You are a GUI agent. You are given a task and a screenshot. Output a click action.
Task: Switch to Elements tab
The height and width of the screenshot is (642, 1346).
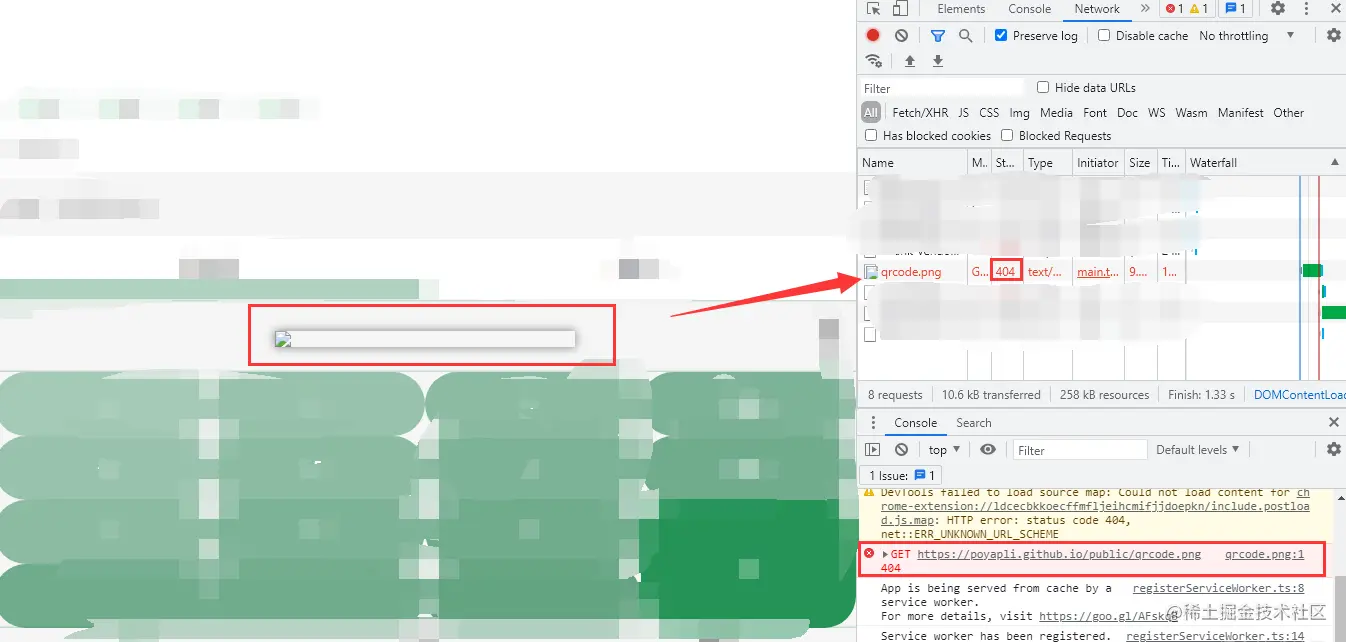tap(961, 9)
